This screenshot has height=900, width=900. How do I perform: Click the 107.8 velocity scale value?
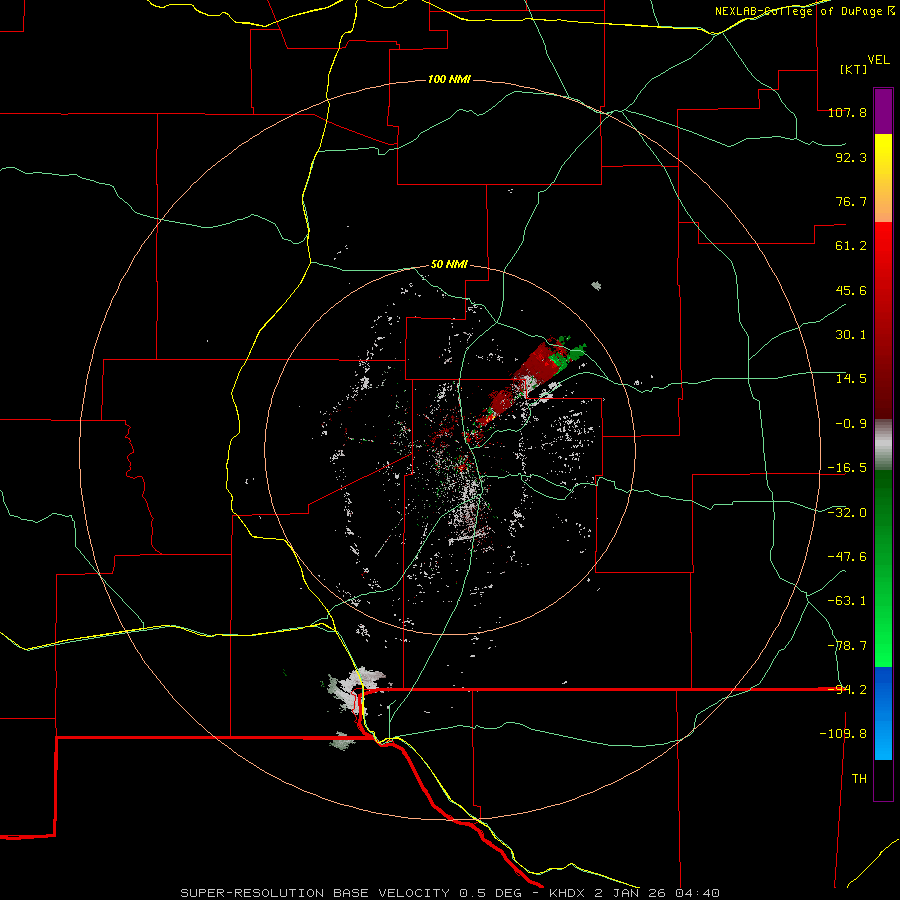(847, 112)
